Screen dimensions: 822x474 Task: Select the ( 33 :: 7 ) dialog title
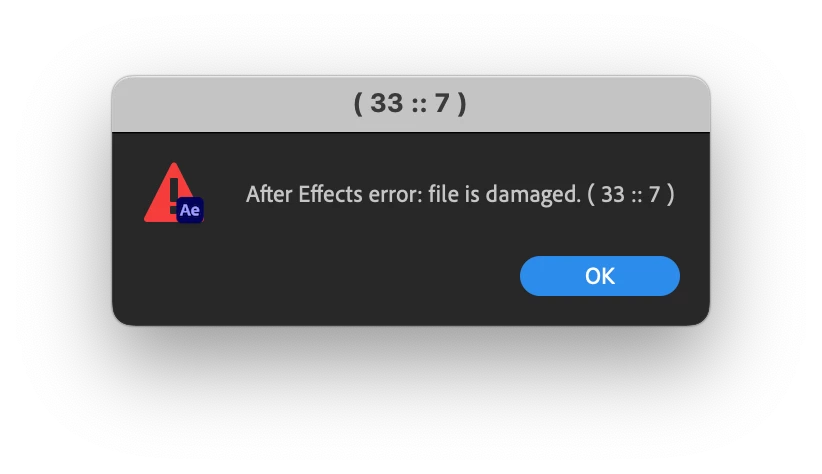410,103
